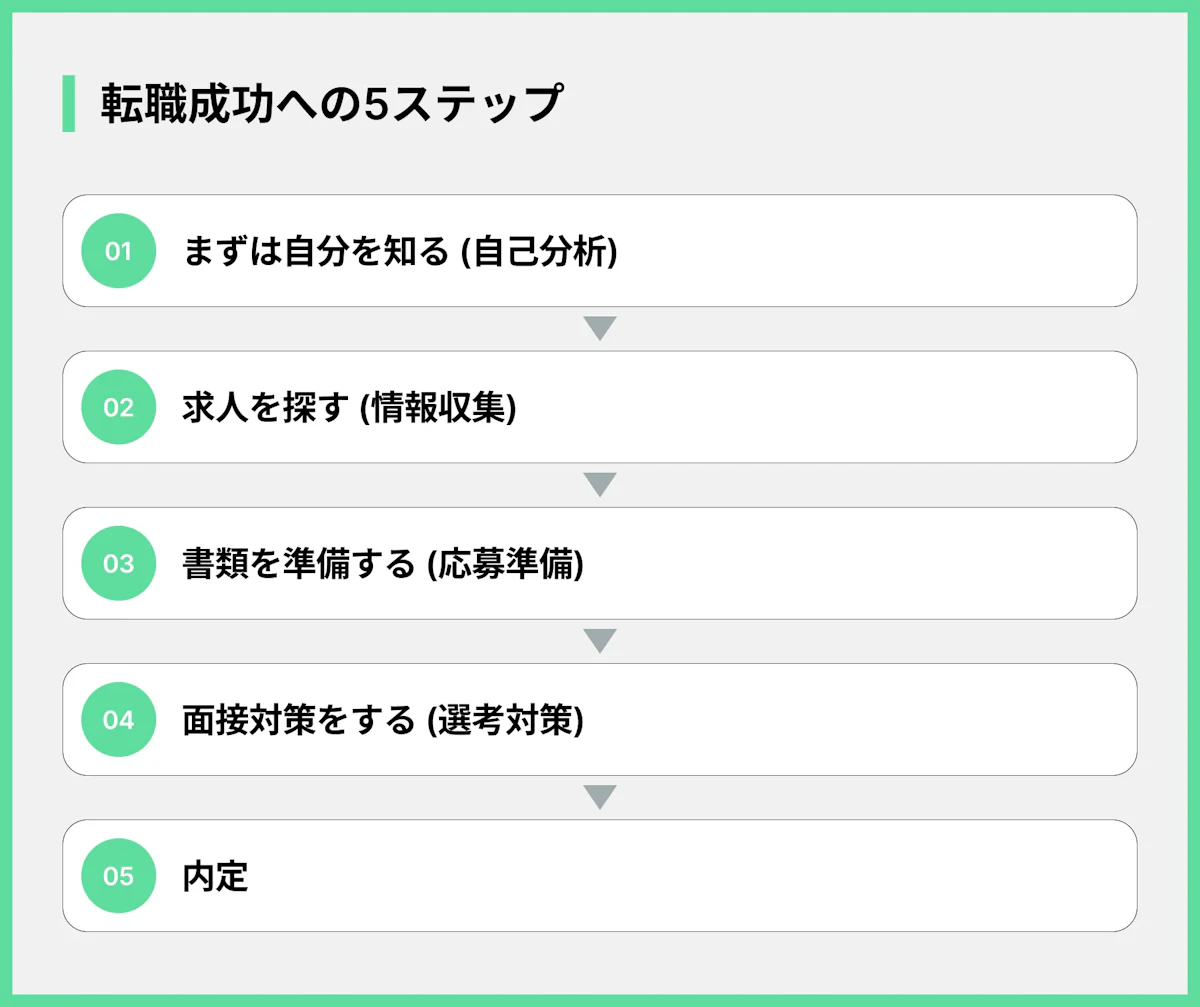
Task: Click the 05 circle beside 内定
Action: click(x=118, y=876)
